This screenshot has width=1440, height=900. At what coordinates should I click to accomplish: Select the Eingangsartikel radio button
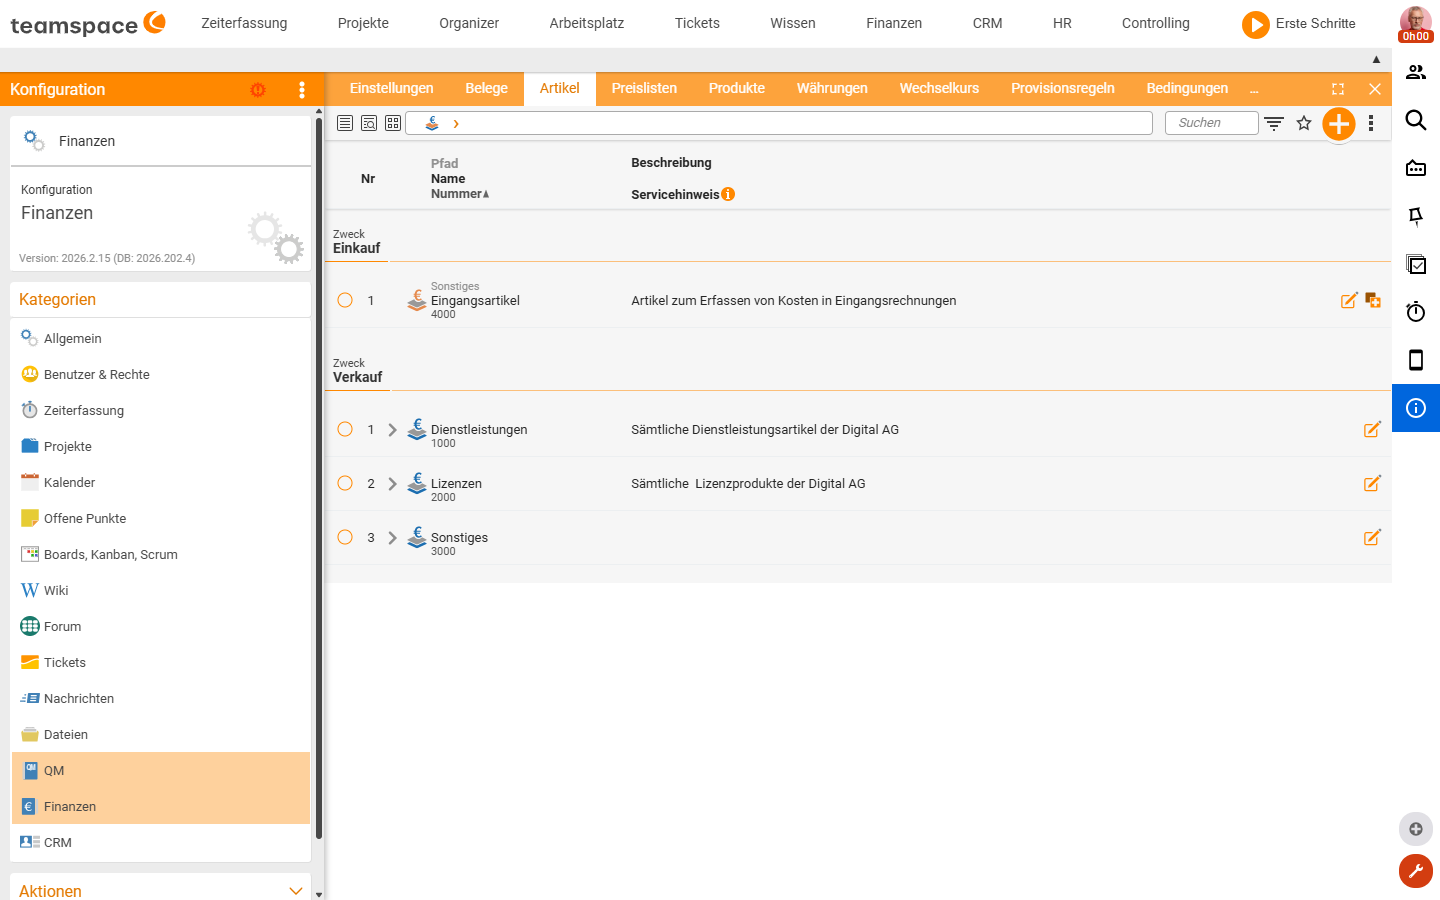coord(345,300)
